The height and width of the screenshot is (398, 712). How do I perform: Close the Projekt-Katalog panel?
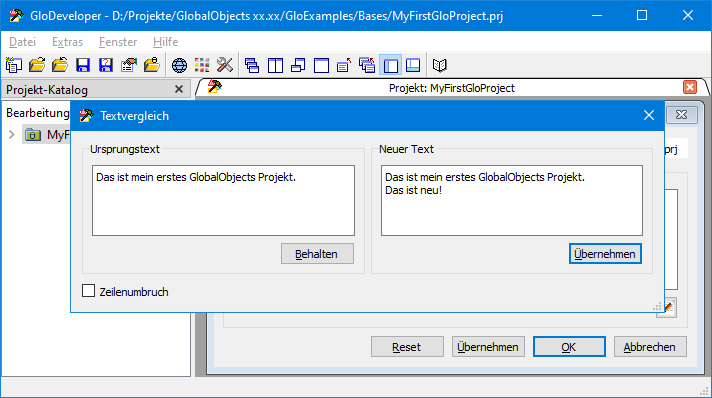pyautogui.click(x=179, y=89)
